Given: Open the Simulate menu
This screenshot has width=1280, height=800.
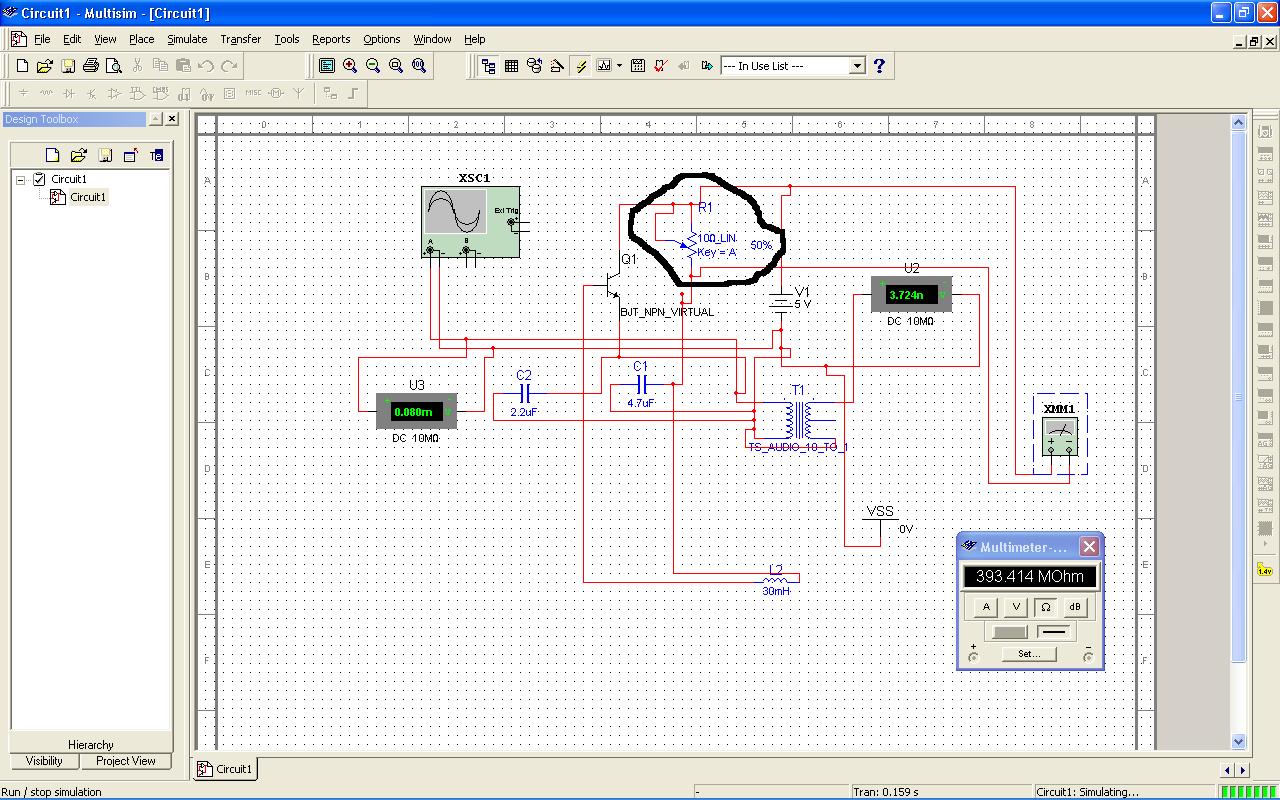Looking at the screenshot, I should (x=187, y=39).
